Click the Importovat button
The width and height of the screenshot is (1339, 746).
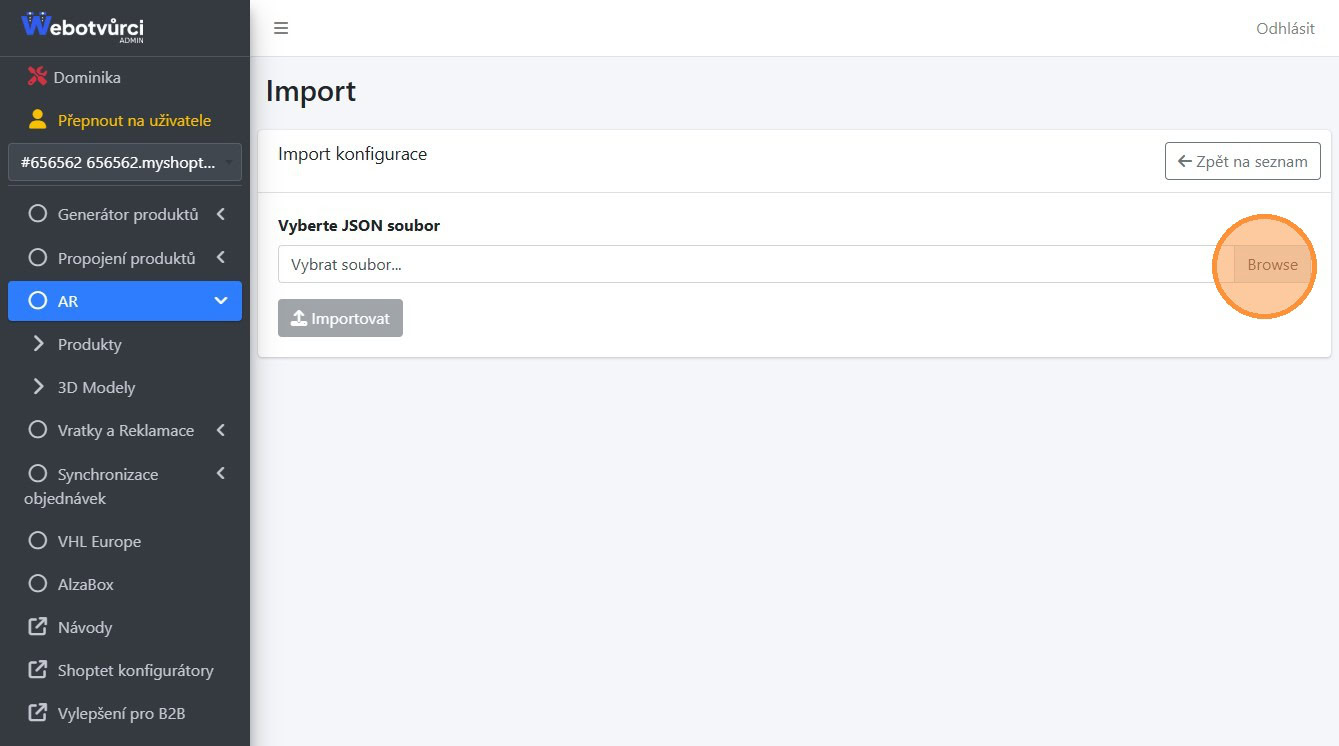pos(340,318)
